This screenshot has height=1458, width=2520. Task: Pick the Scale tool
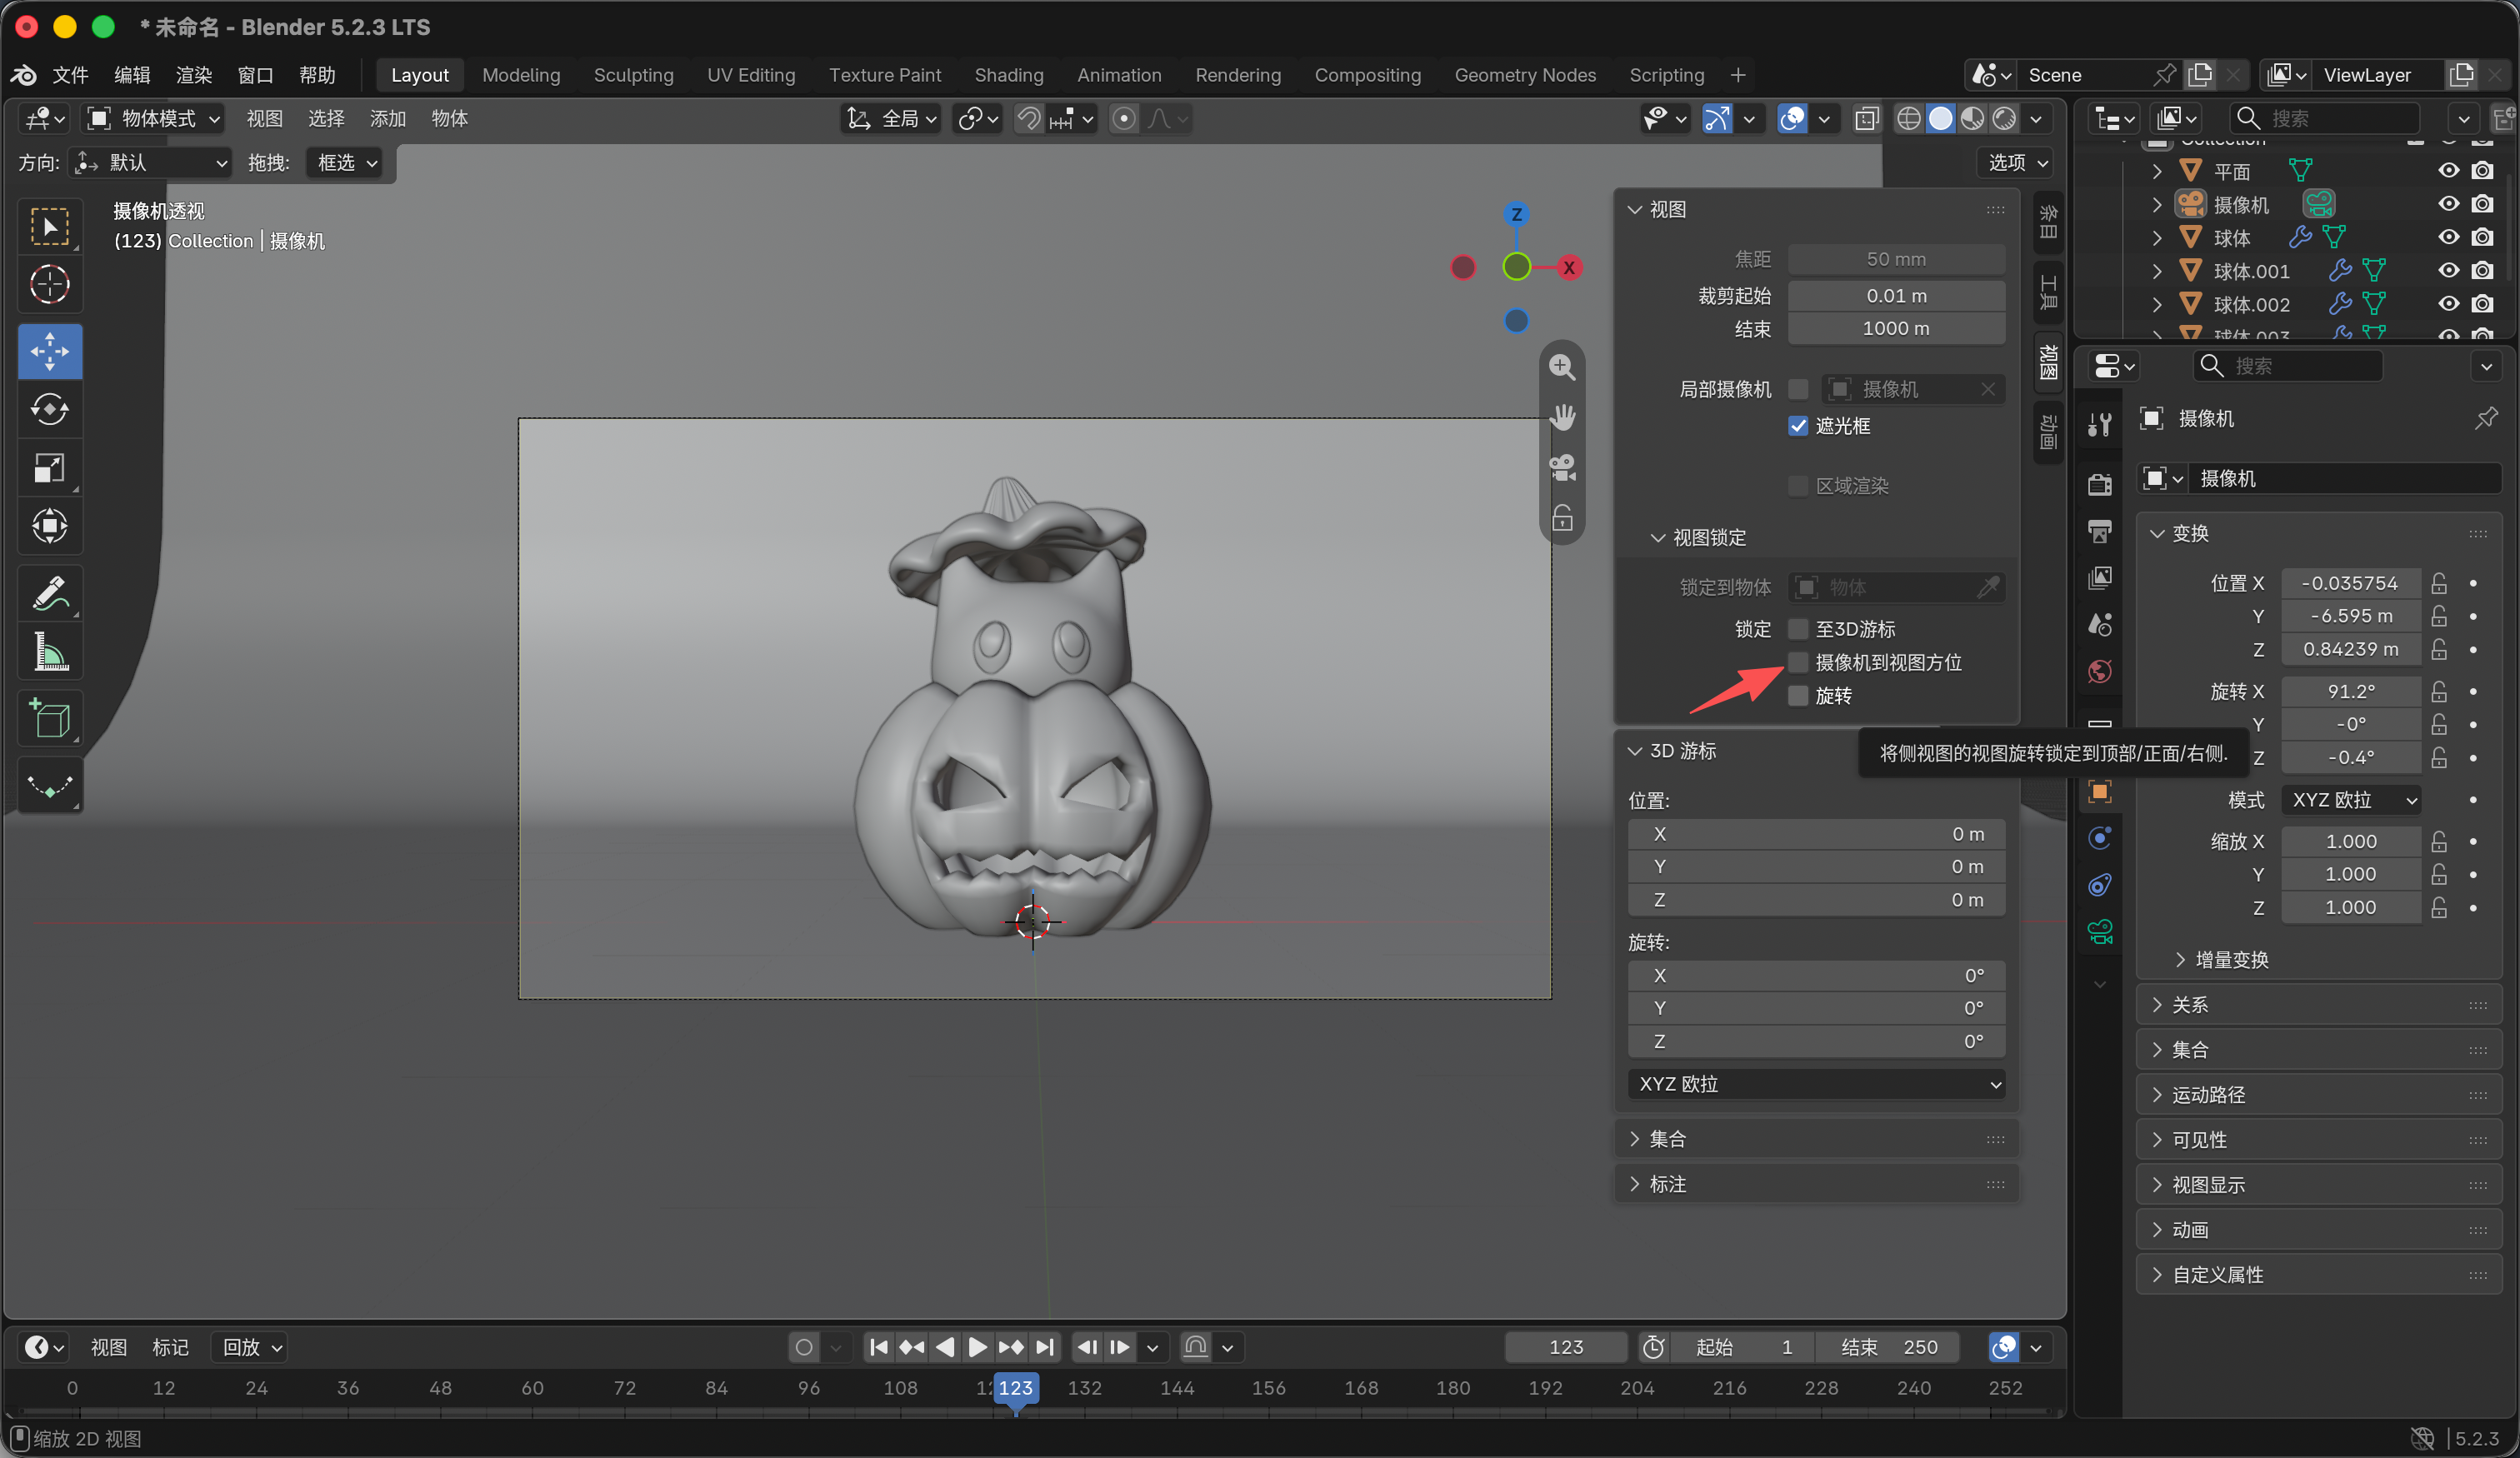[x=49, y=467]
